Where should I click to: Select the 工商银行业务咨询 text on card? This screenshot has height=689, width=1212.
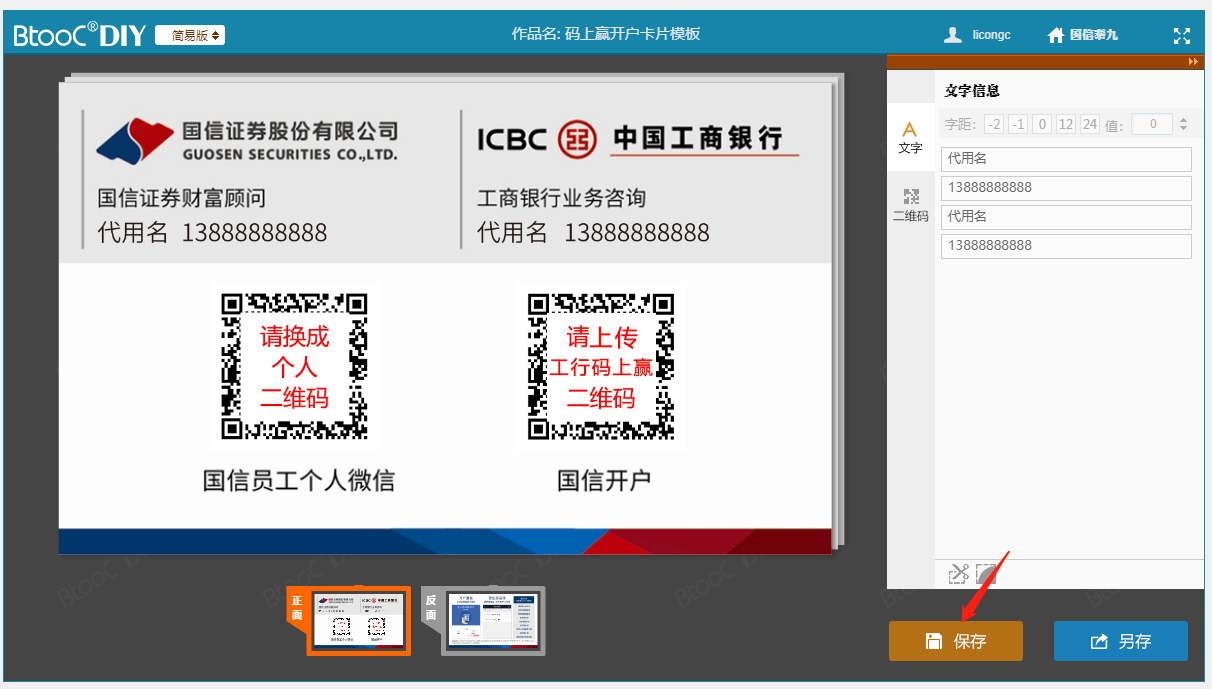coord(562,198)
